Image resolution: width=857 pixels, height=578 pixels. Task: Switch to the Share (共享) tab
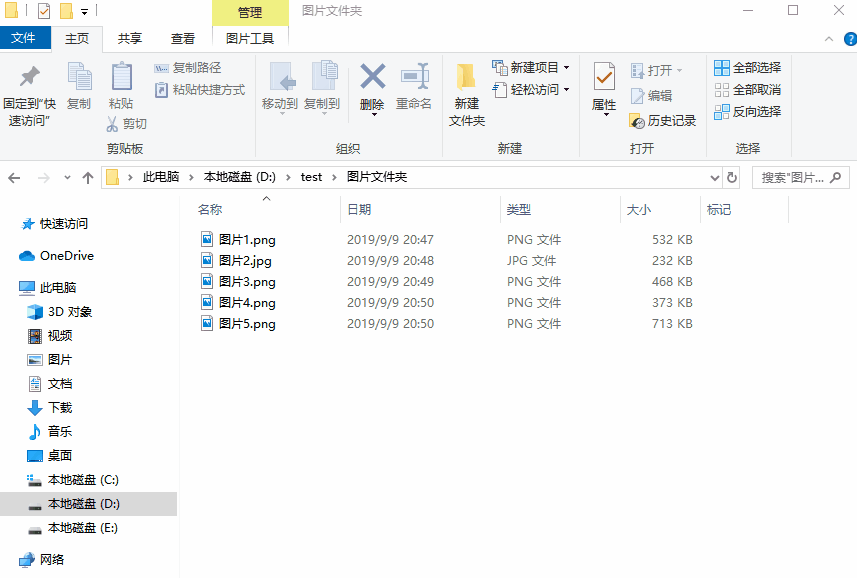130,38
